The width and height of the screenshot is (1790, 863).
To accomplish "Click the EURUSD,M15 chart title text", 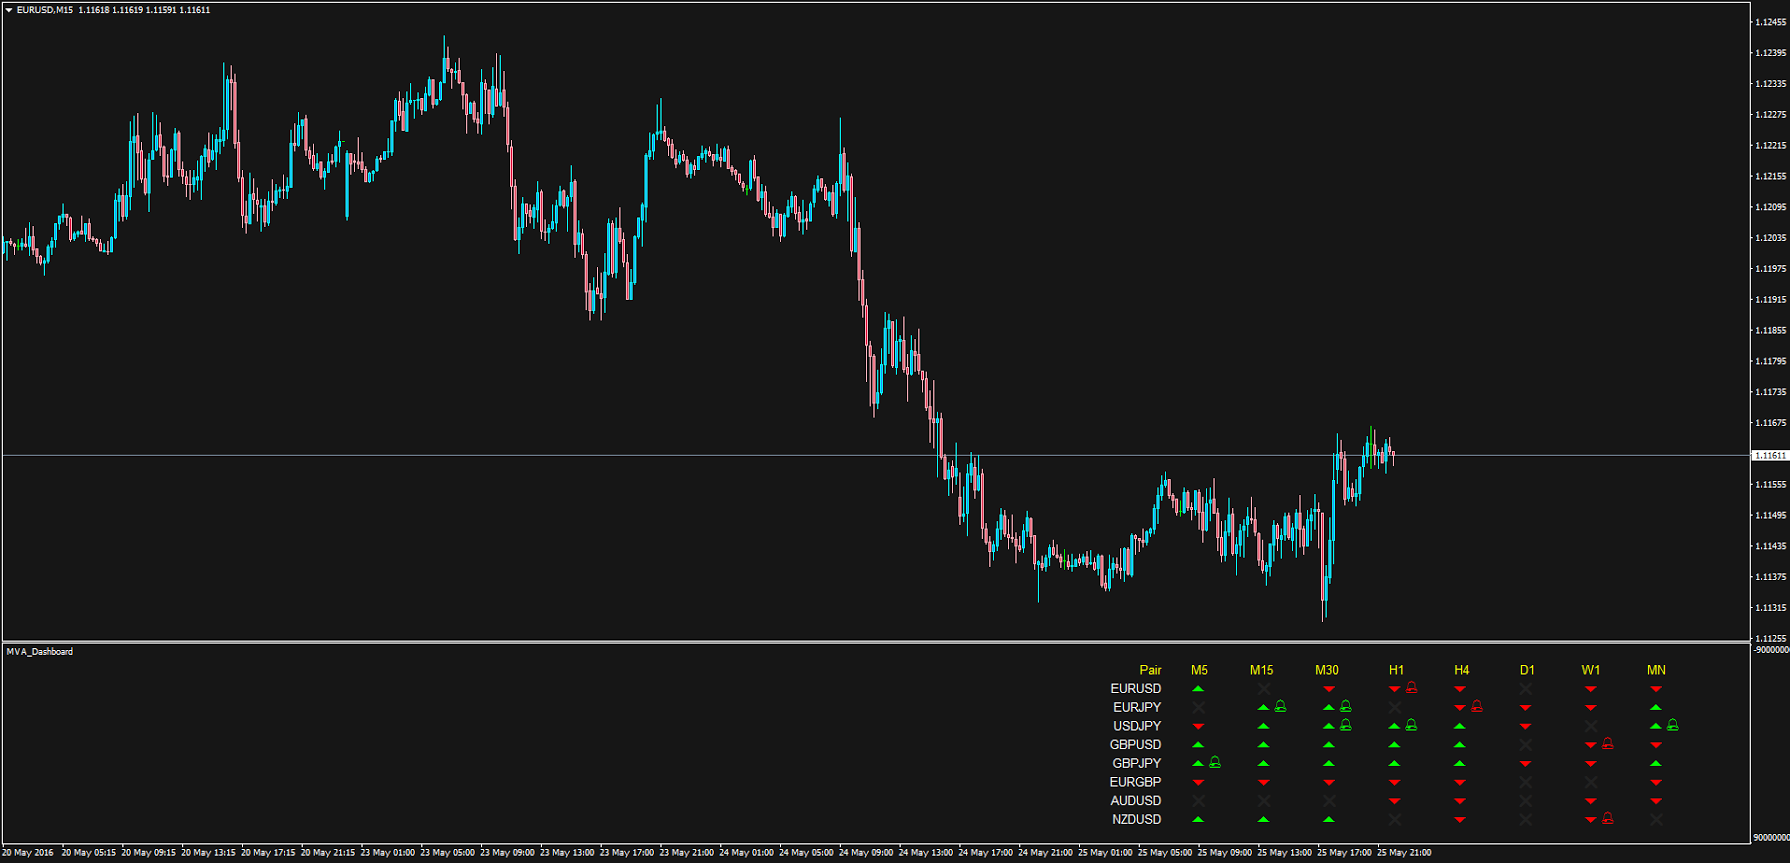I will coord(45,10).
